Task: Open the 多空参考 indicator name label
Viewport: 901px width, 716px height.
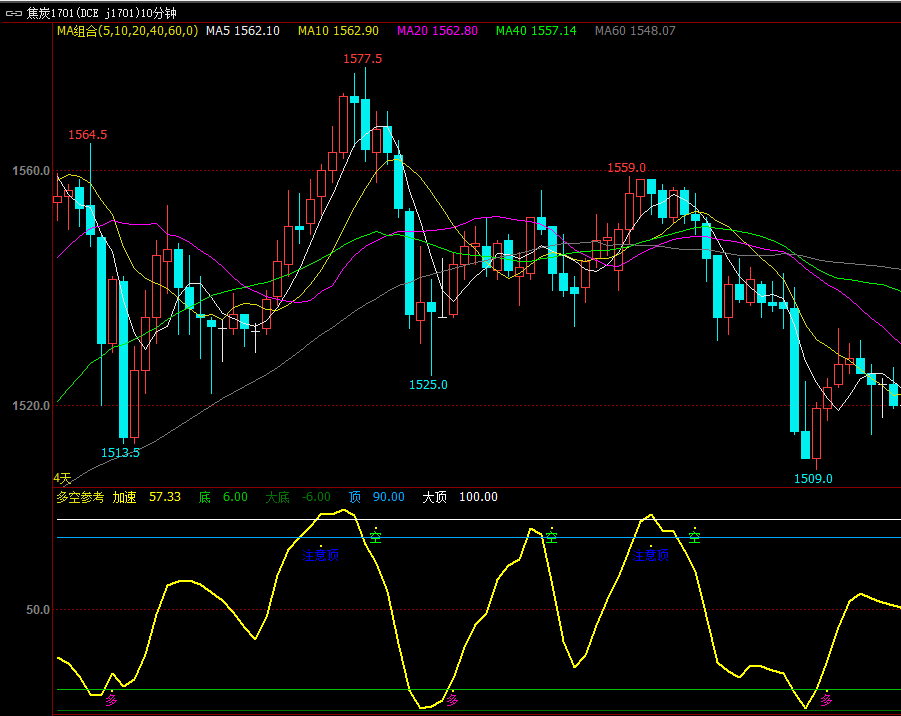Action: (80, 497)
